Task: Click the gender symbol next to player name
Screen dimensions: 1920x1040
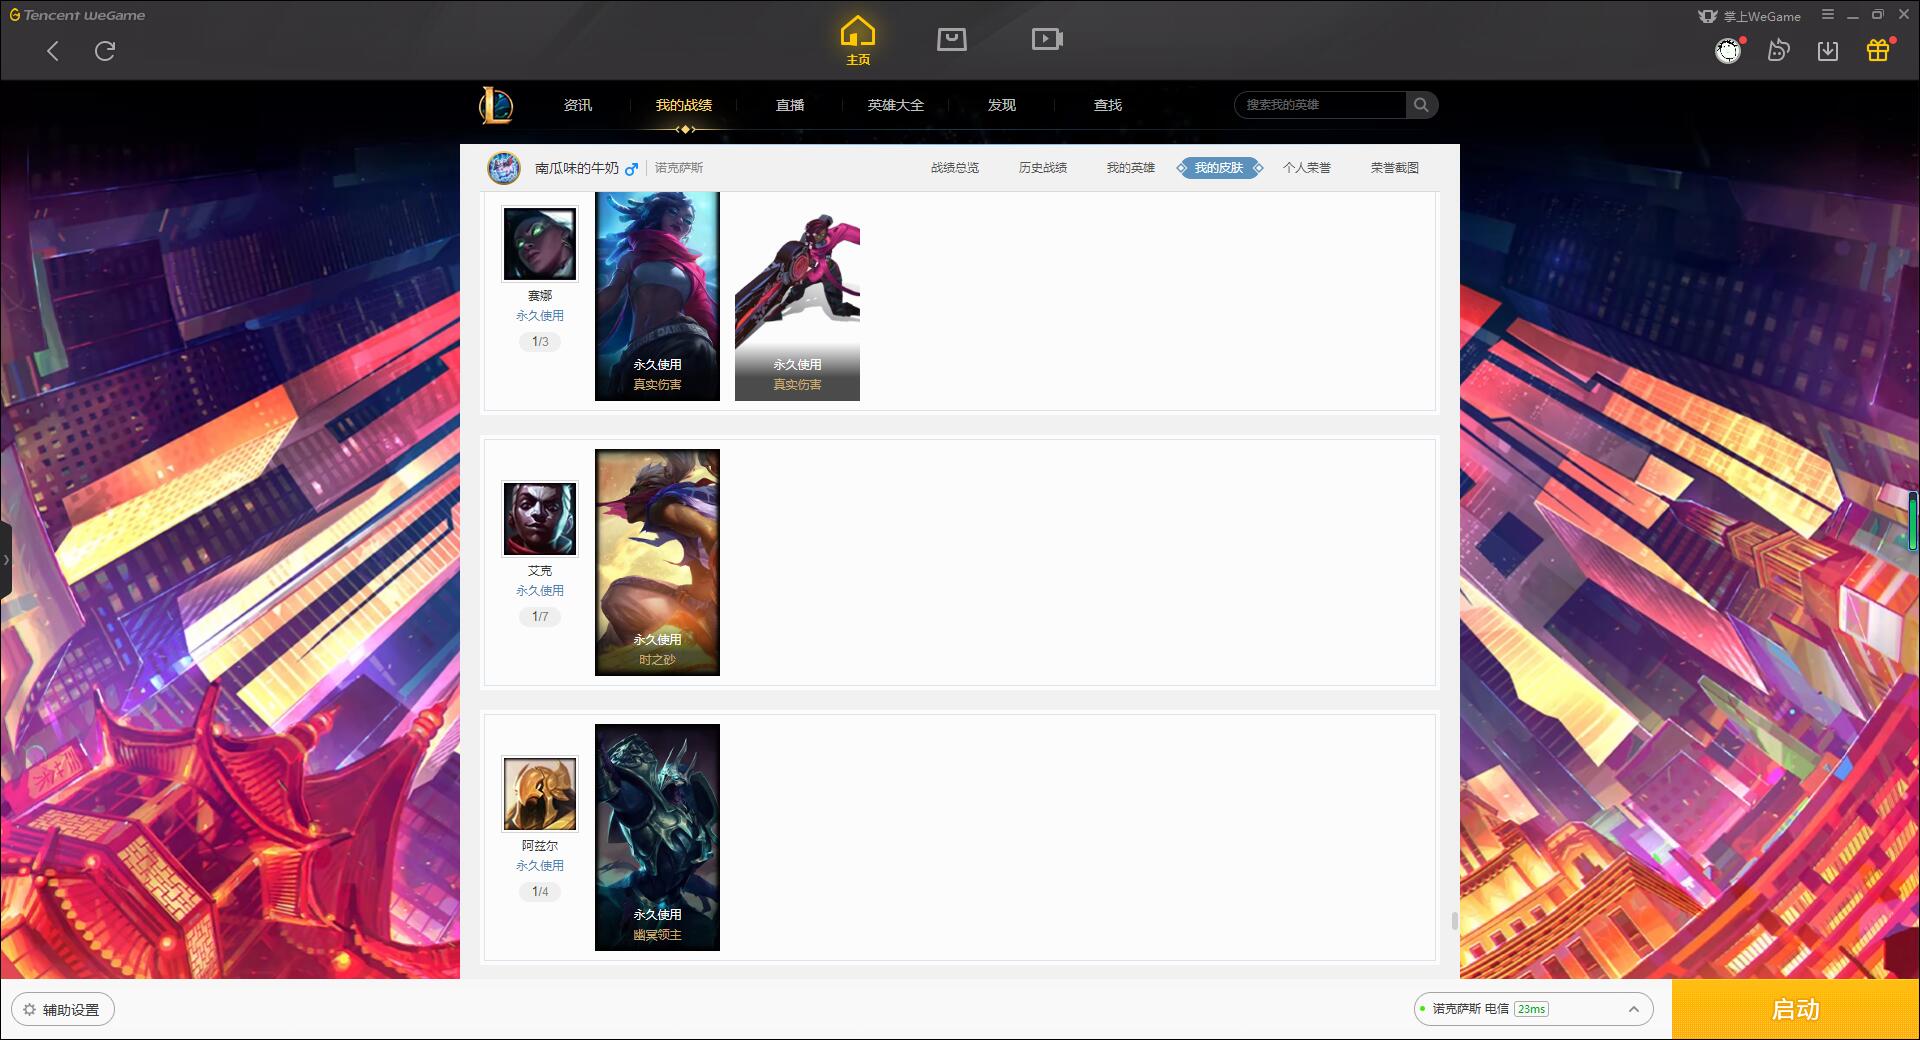Action: (631, 169)
